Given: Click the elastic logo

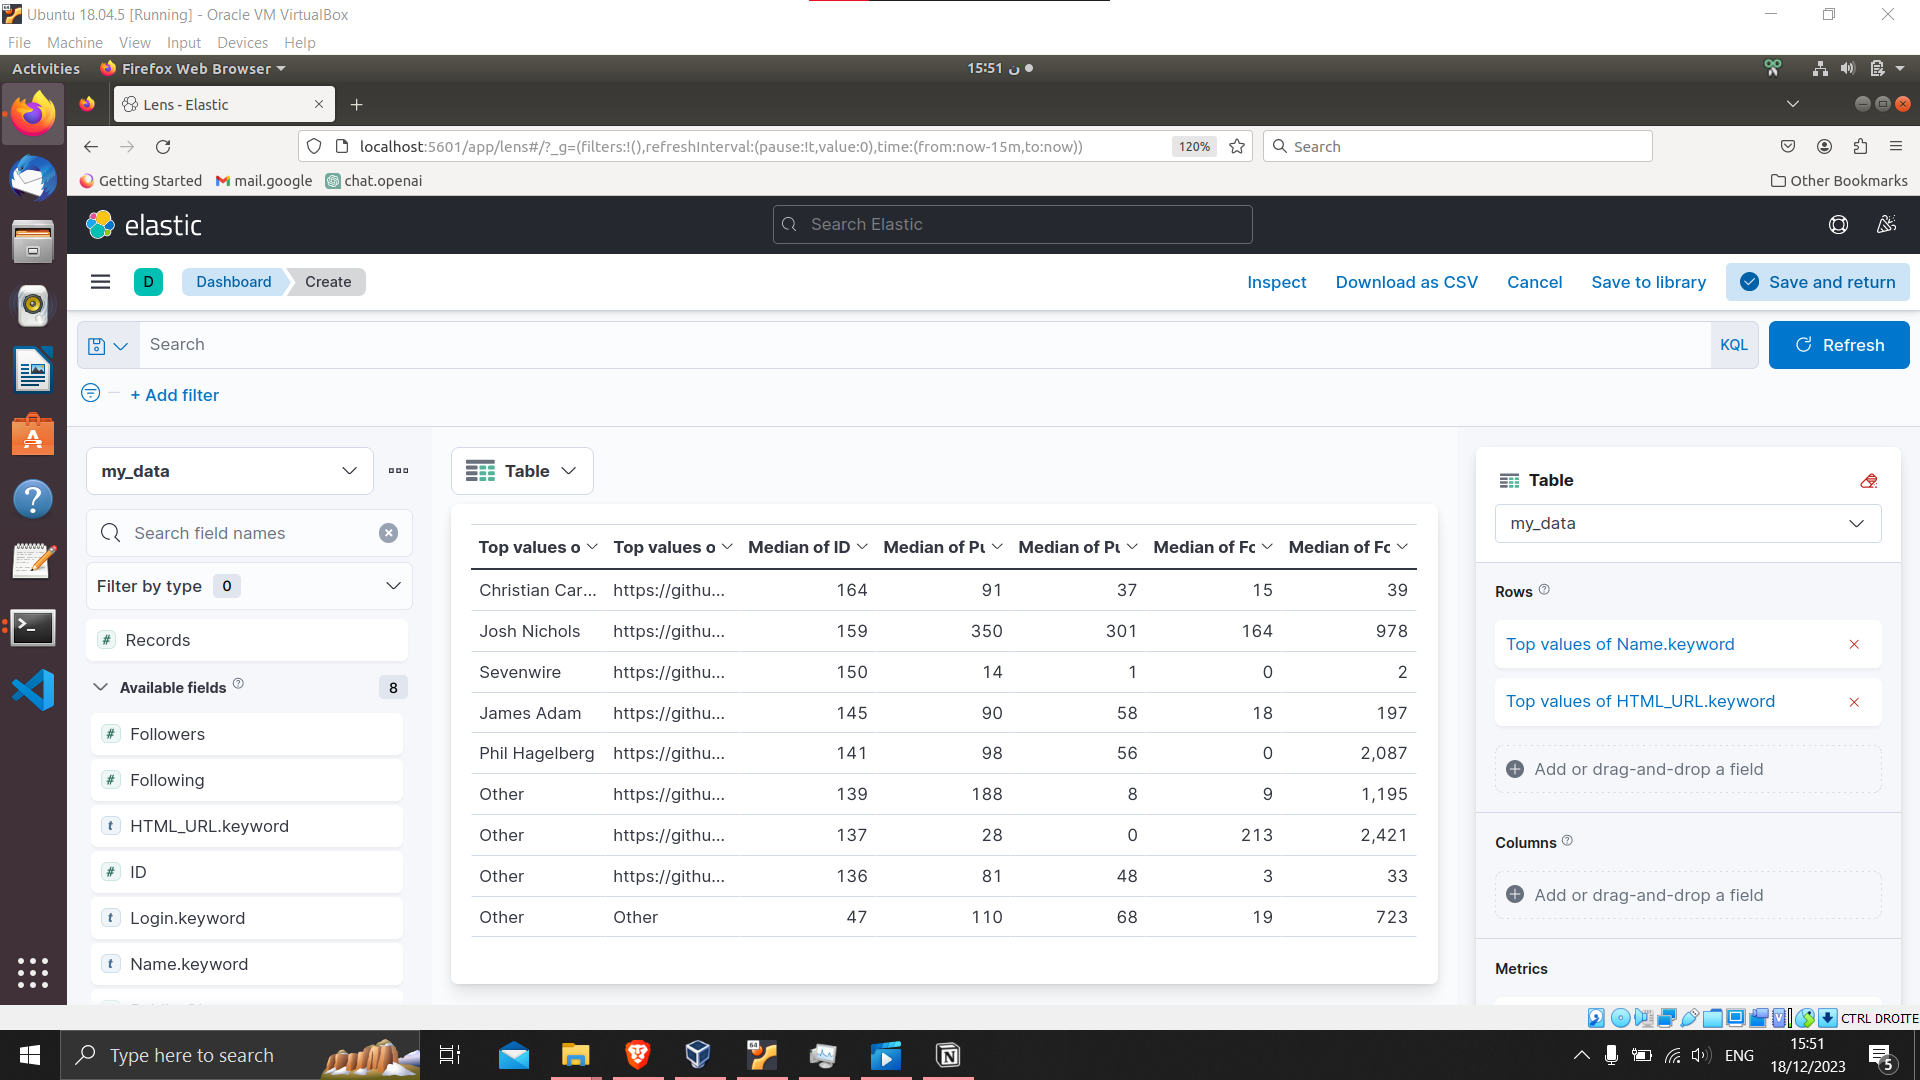Looking at the screenshot, I should [x=144, y=225].
